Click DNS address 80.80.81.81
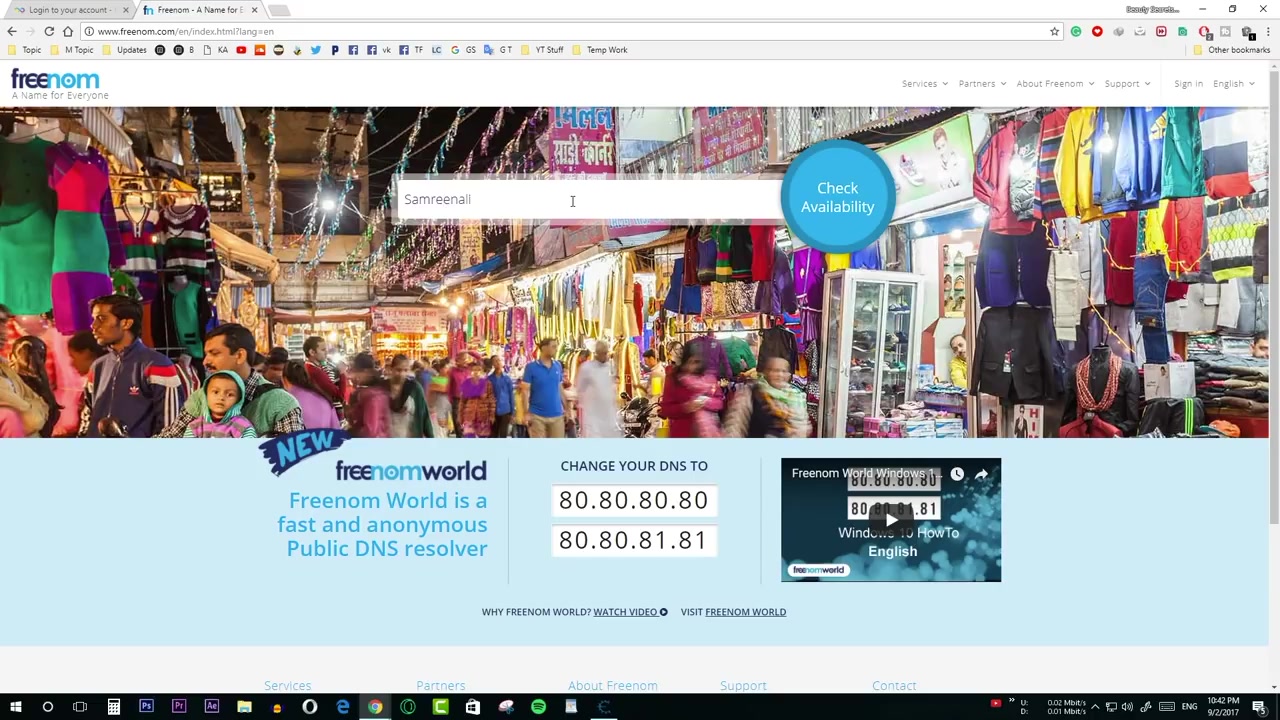The width and height of the screenshot is (1280, 720). (x=633, y=540)
